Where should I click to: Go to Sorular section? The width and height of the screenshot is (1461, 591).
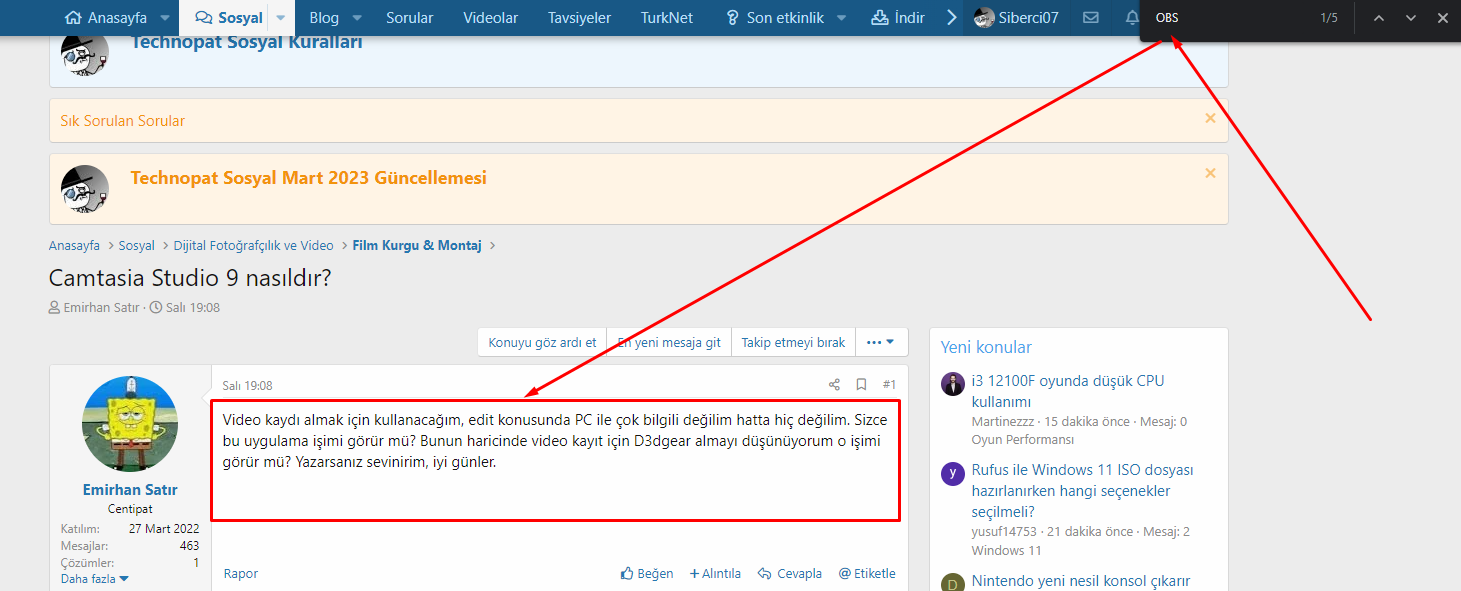[x=409, y=18]
